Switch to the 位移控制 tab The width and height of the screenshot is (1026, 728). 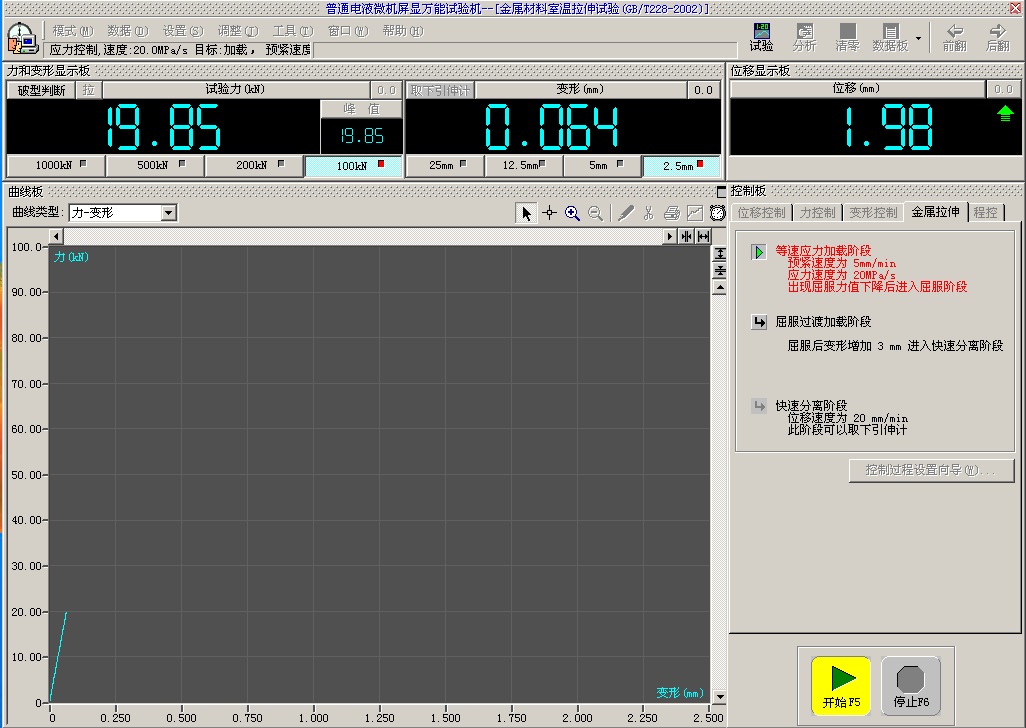[x=761, y=212]
